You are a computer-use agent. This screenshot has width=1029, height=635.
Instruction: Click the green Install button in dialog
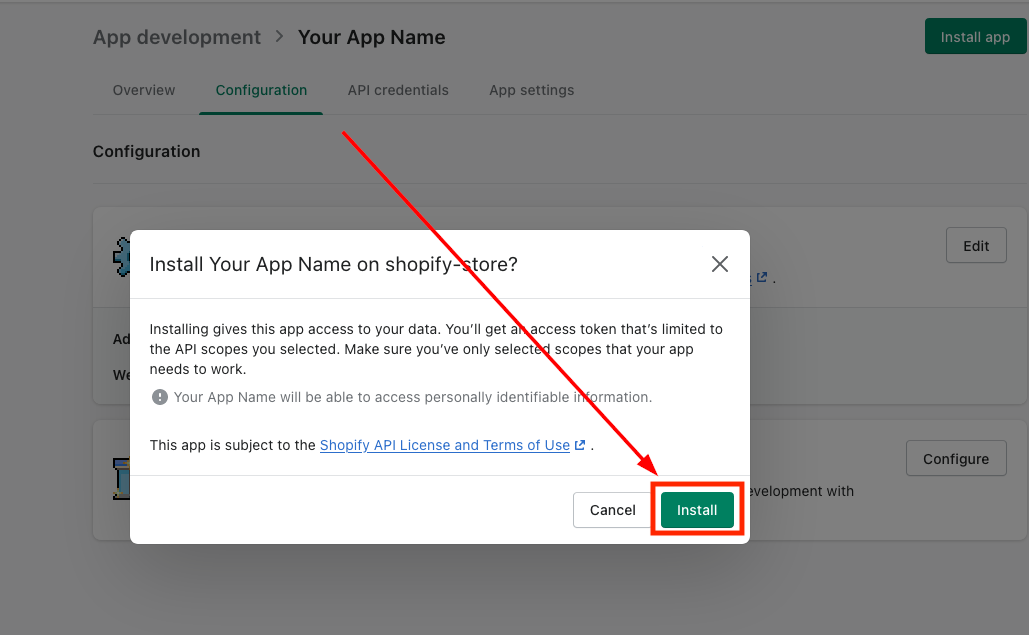[x=697, y=510]
